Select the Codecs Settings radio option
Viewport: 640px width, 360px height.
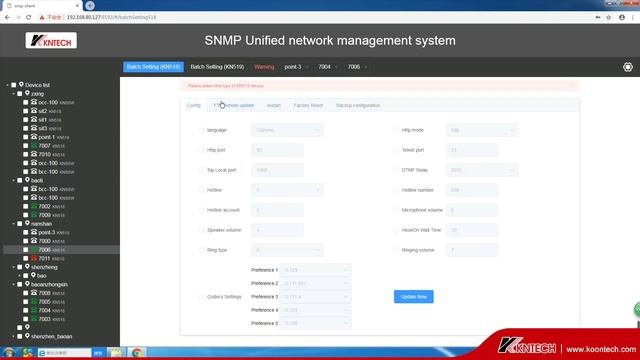[x=201, y=296]
